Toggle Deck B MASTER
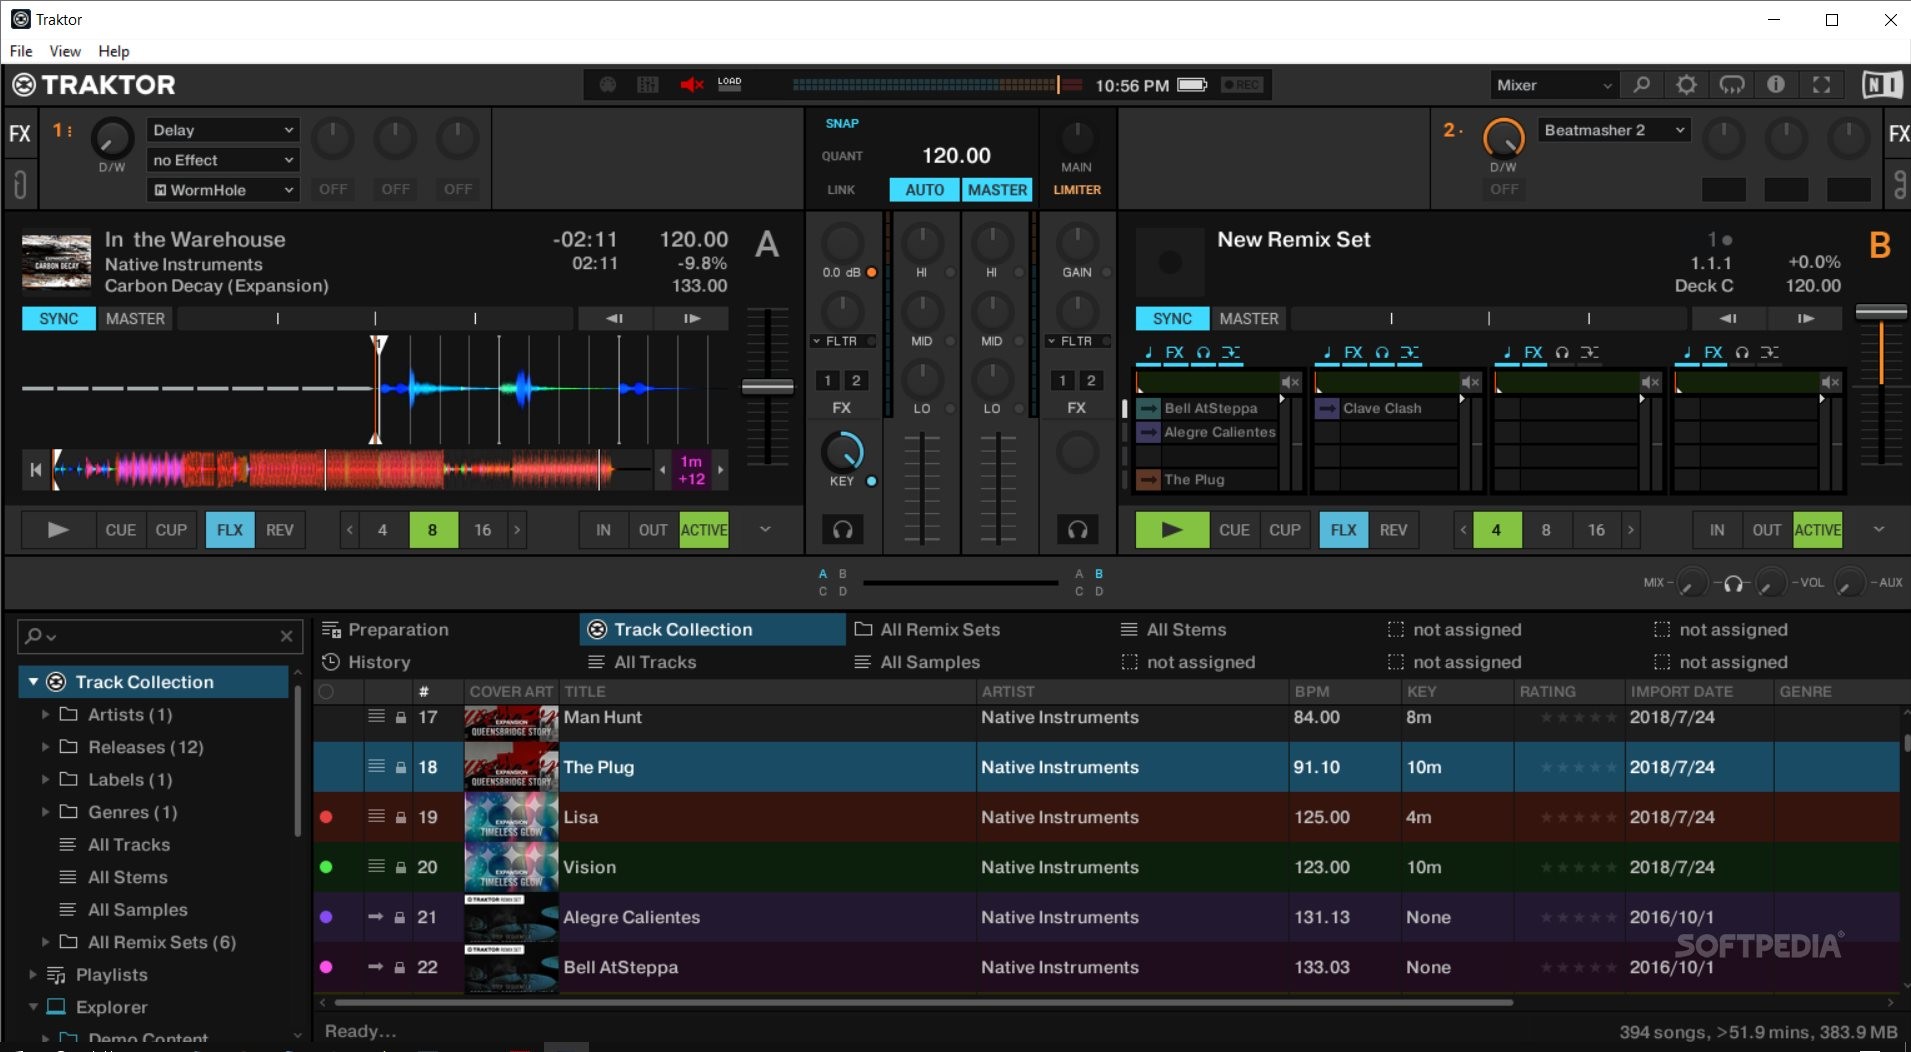The width and height of the screenshot is (1911, 1052). pyautogui.click(x=1248, y=318)
